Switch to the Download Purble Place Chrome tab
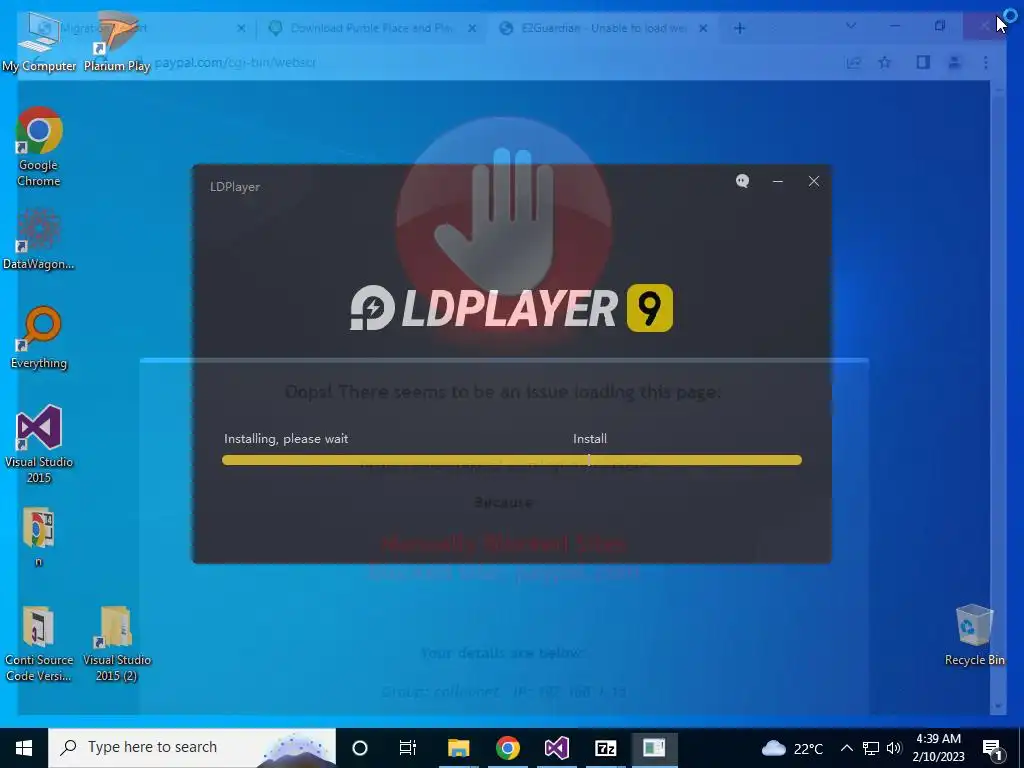 click(372, 28)
